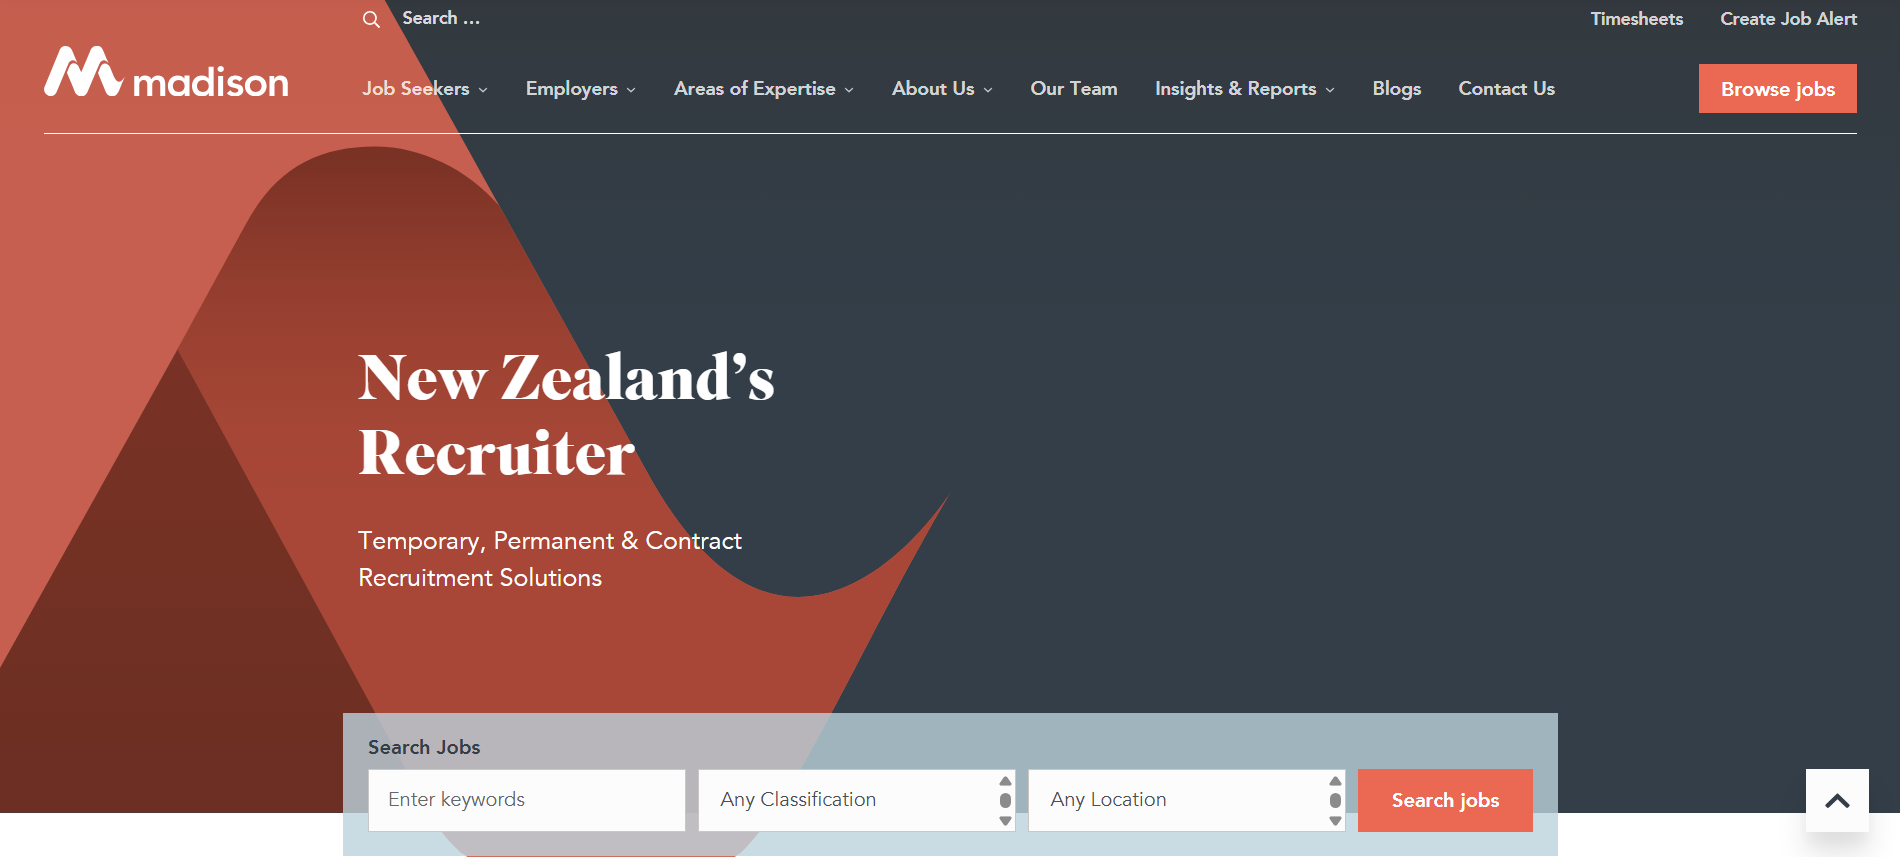Click the Employers menu chevron

coord(631,90)
